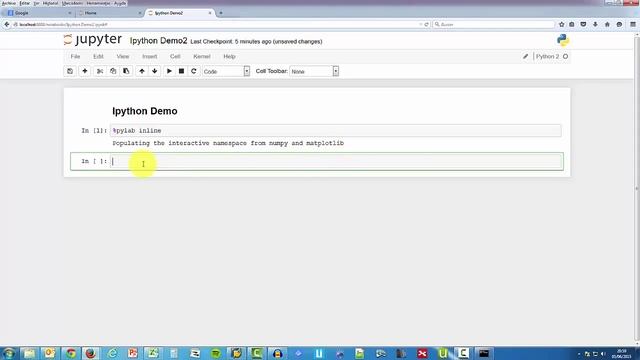
Task: Open the command prompt taskbar icon
Action: (484, 353)
